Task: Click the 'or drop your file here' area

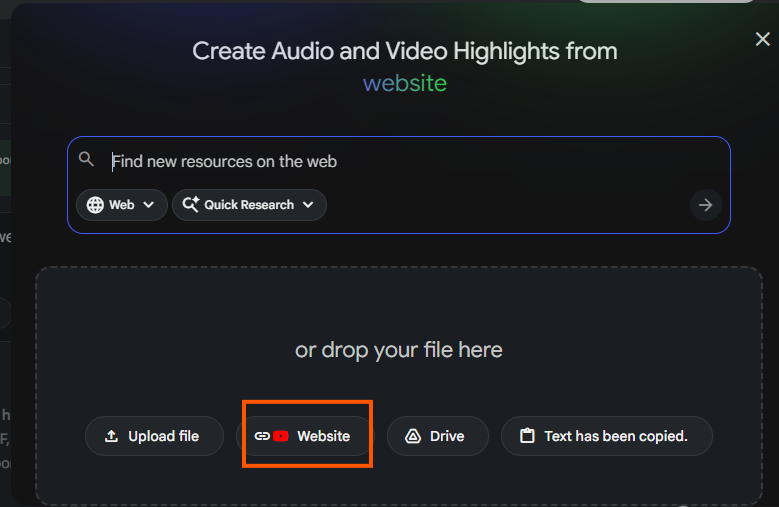Action: point(398,350)
